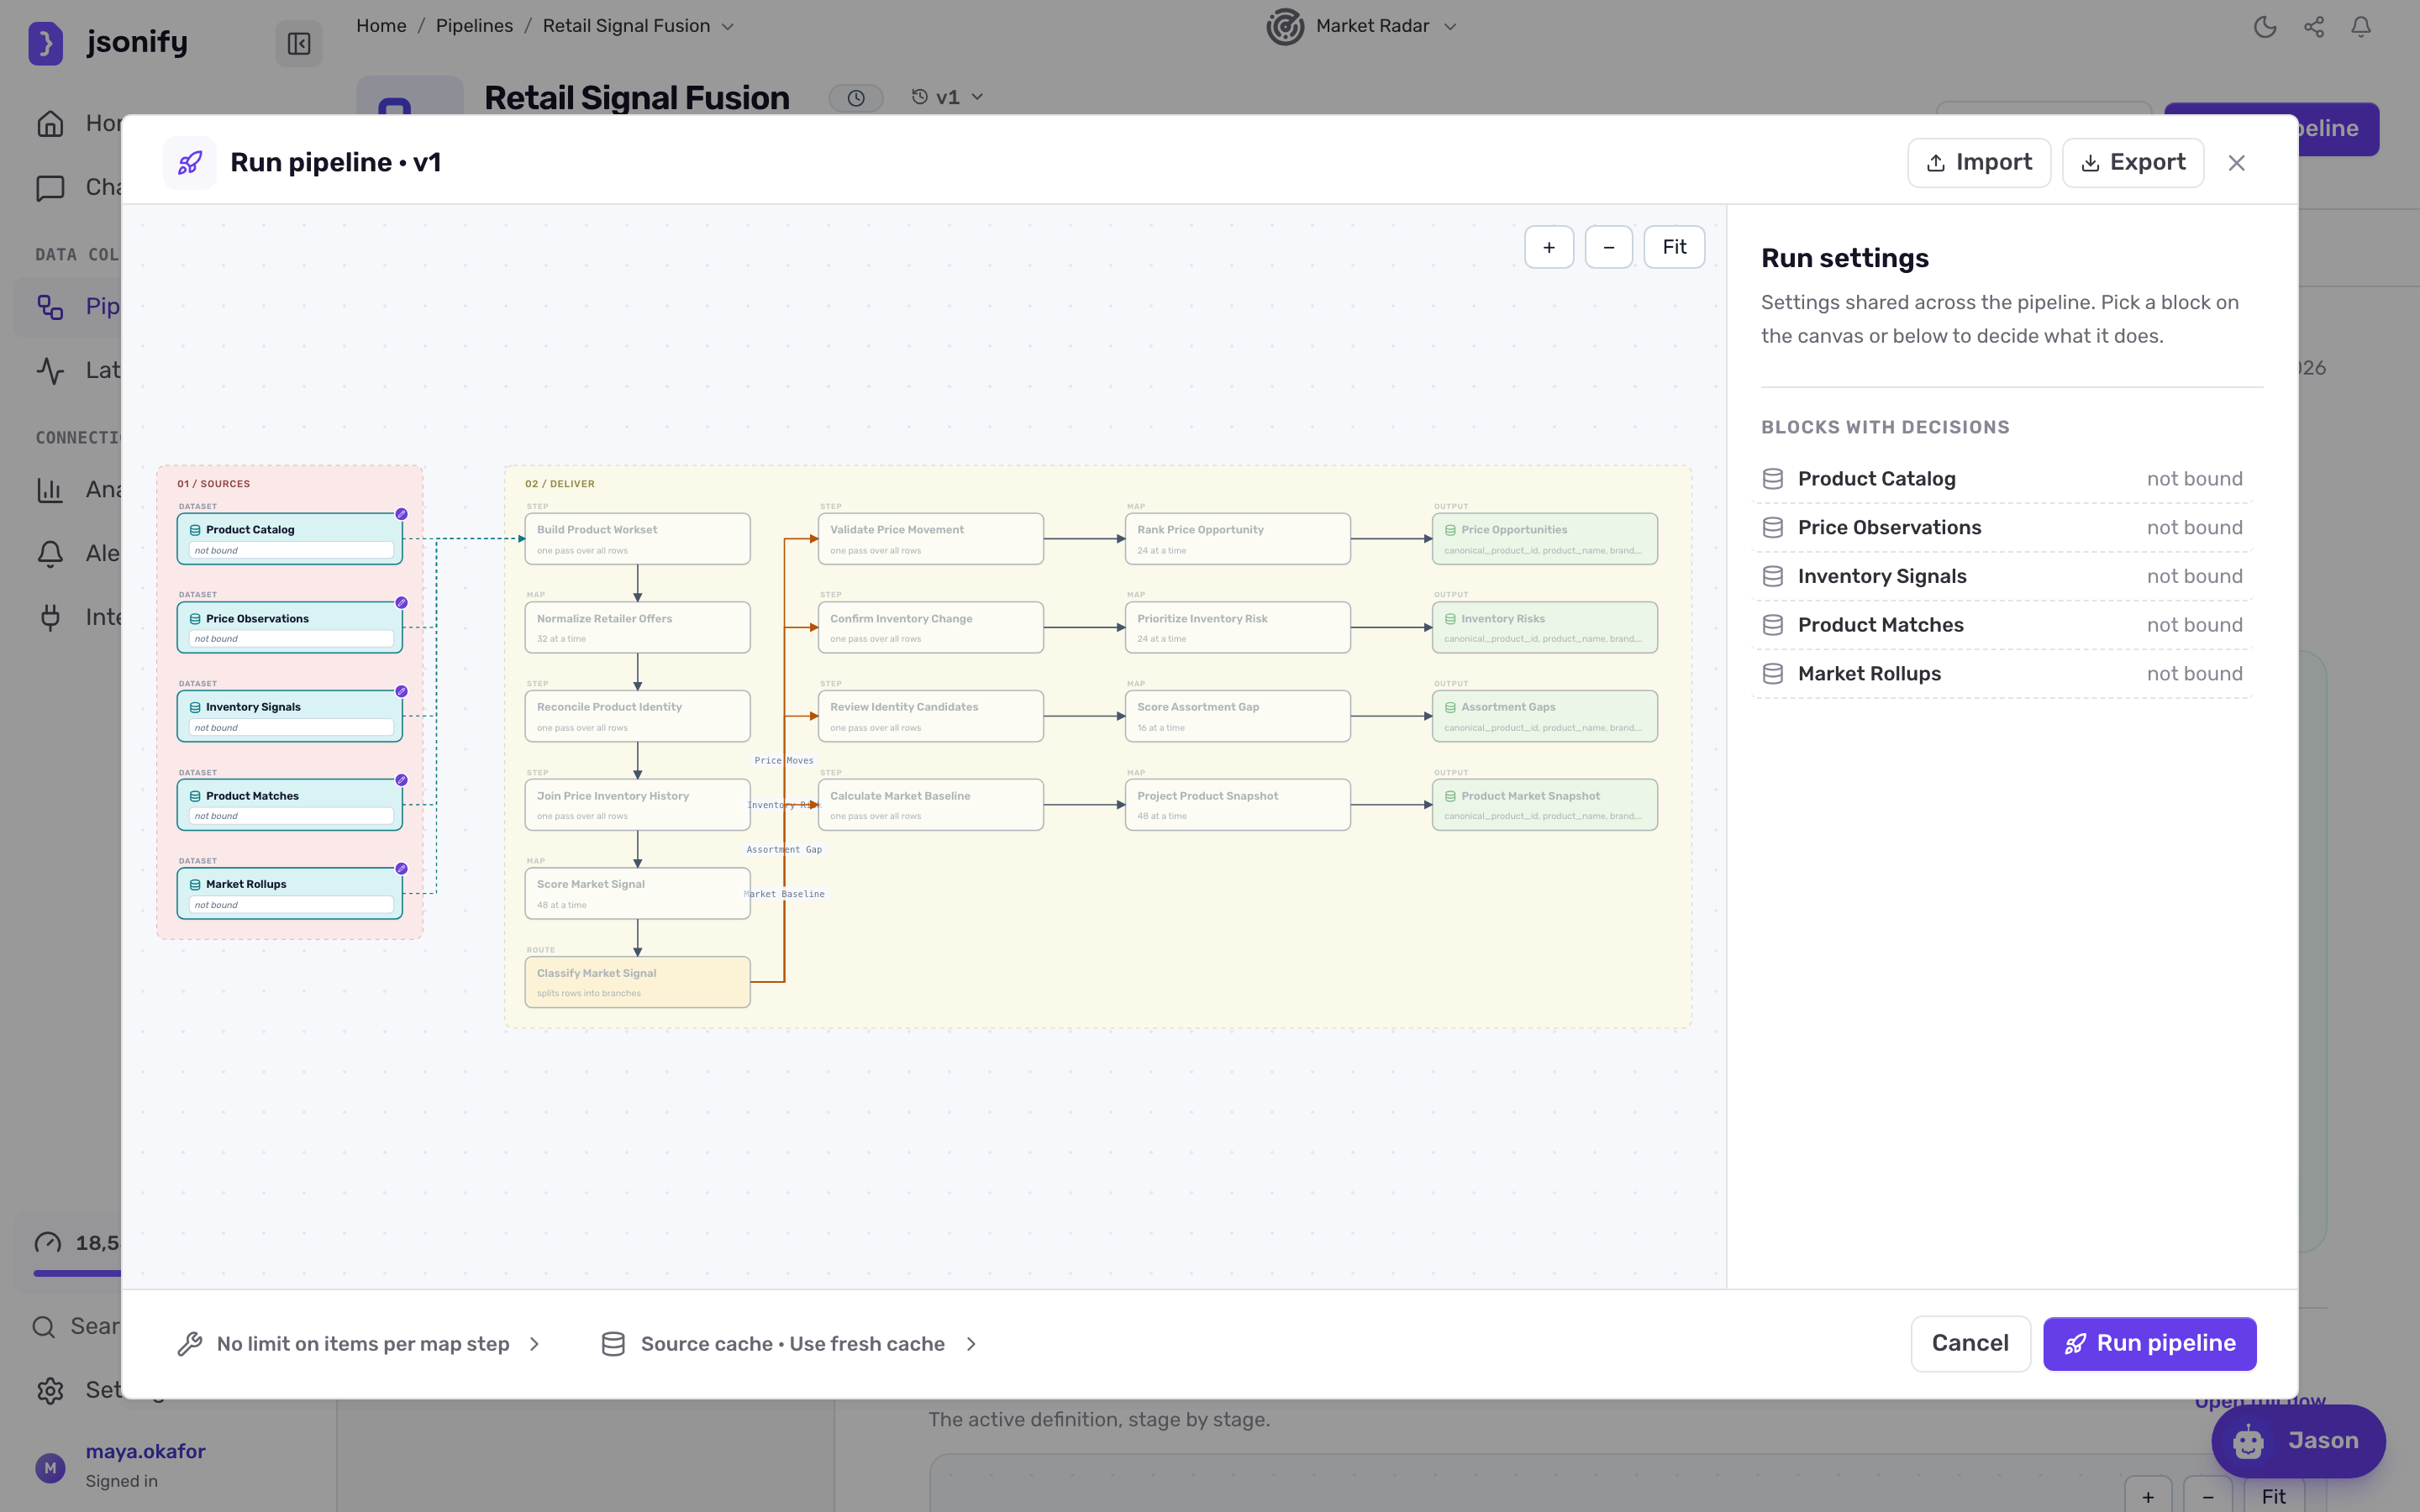
Task: Open the Alerts bell sidebar icon
Action: [50, 553]
